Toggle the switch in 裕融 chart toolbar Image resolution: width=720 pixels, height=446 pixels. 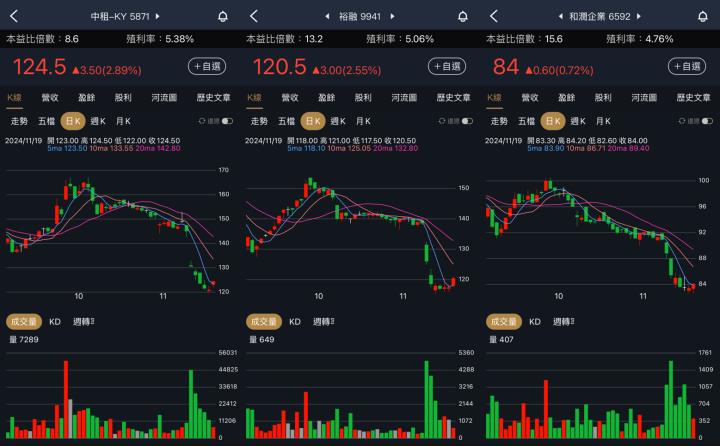(x=467, y=121)
